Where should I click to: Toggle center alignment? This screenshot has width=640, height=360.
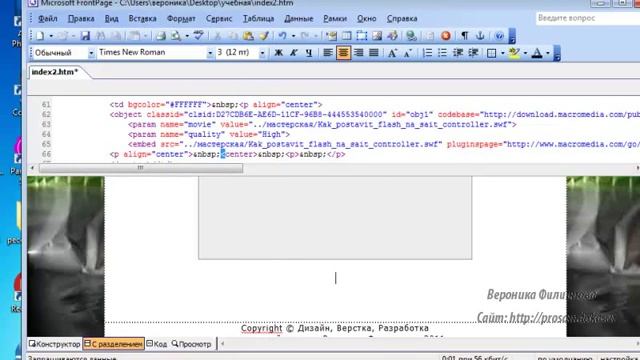click(343, 53)
